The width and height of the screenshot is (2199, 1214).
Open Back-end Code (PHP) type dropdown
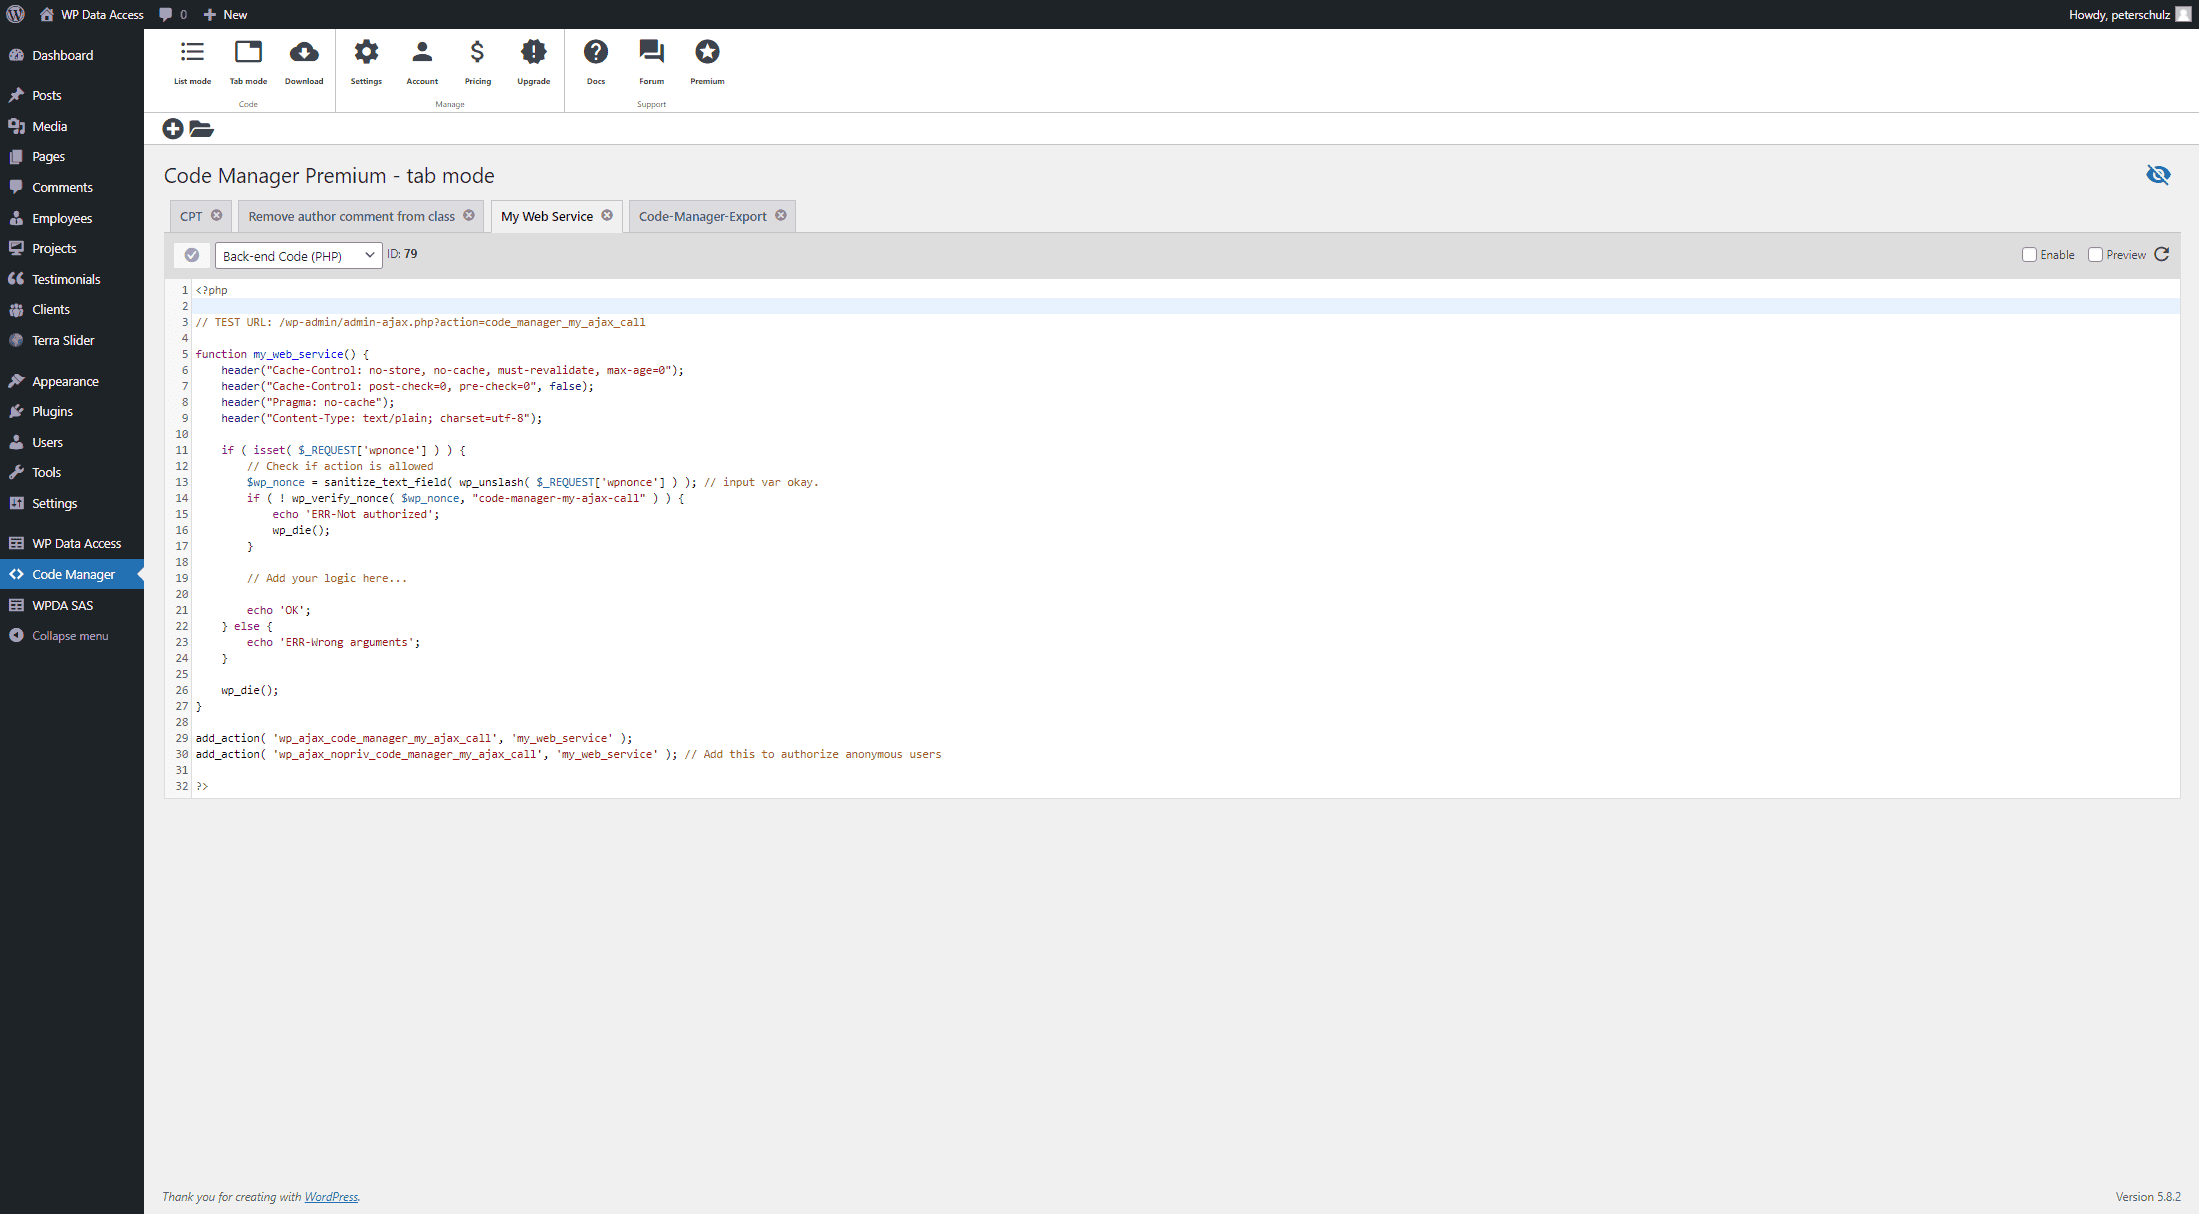coord(298,255)
